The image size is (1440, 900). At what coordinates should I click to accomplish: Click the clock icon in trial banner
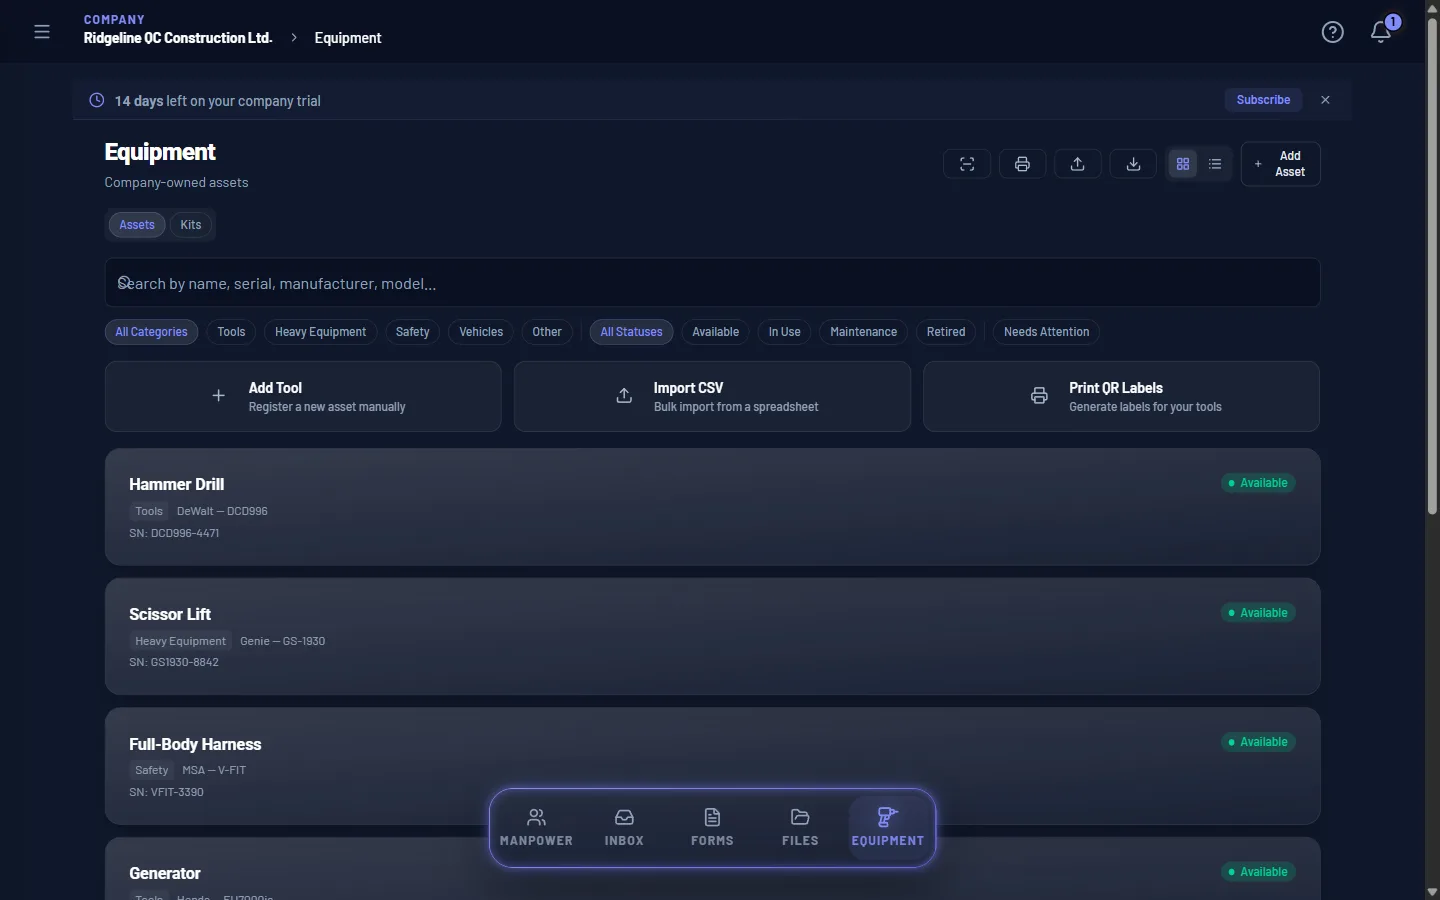coord(97,100)
